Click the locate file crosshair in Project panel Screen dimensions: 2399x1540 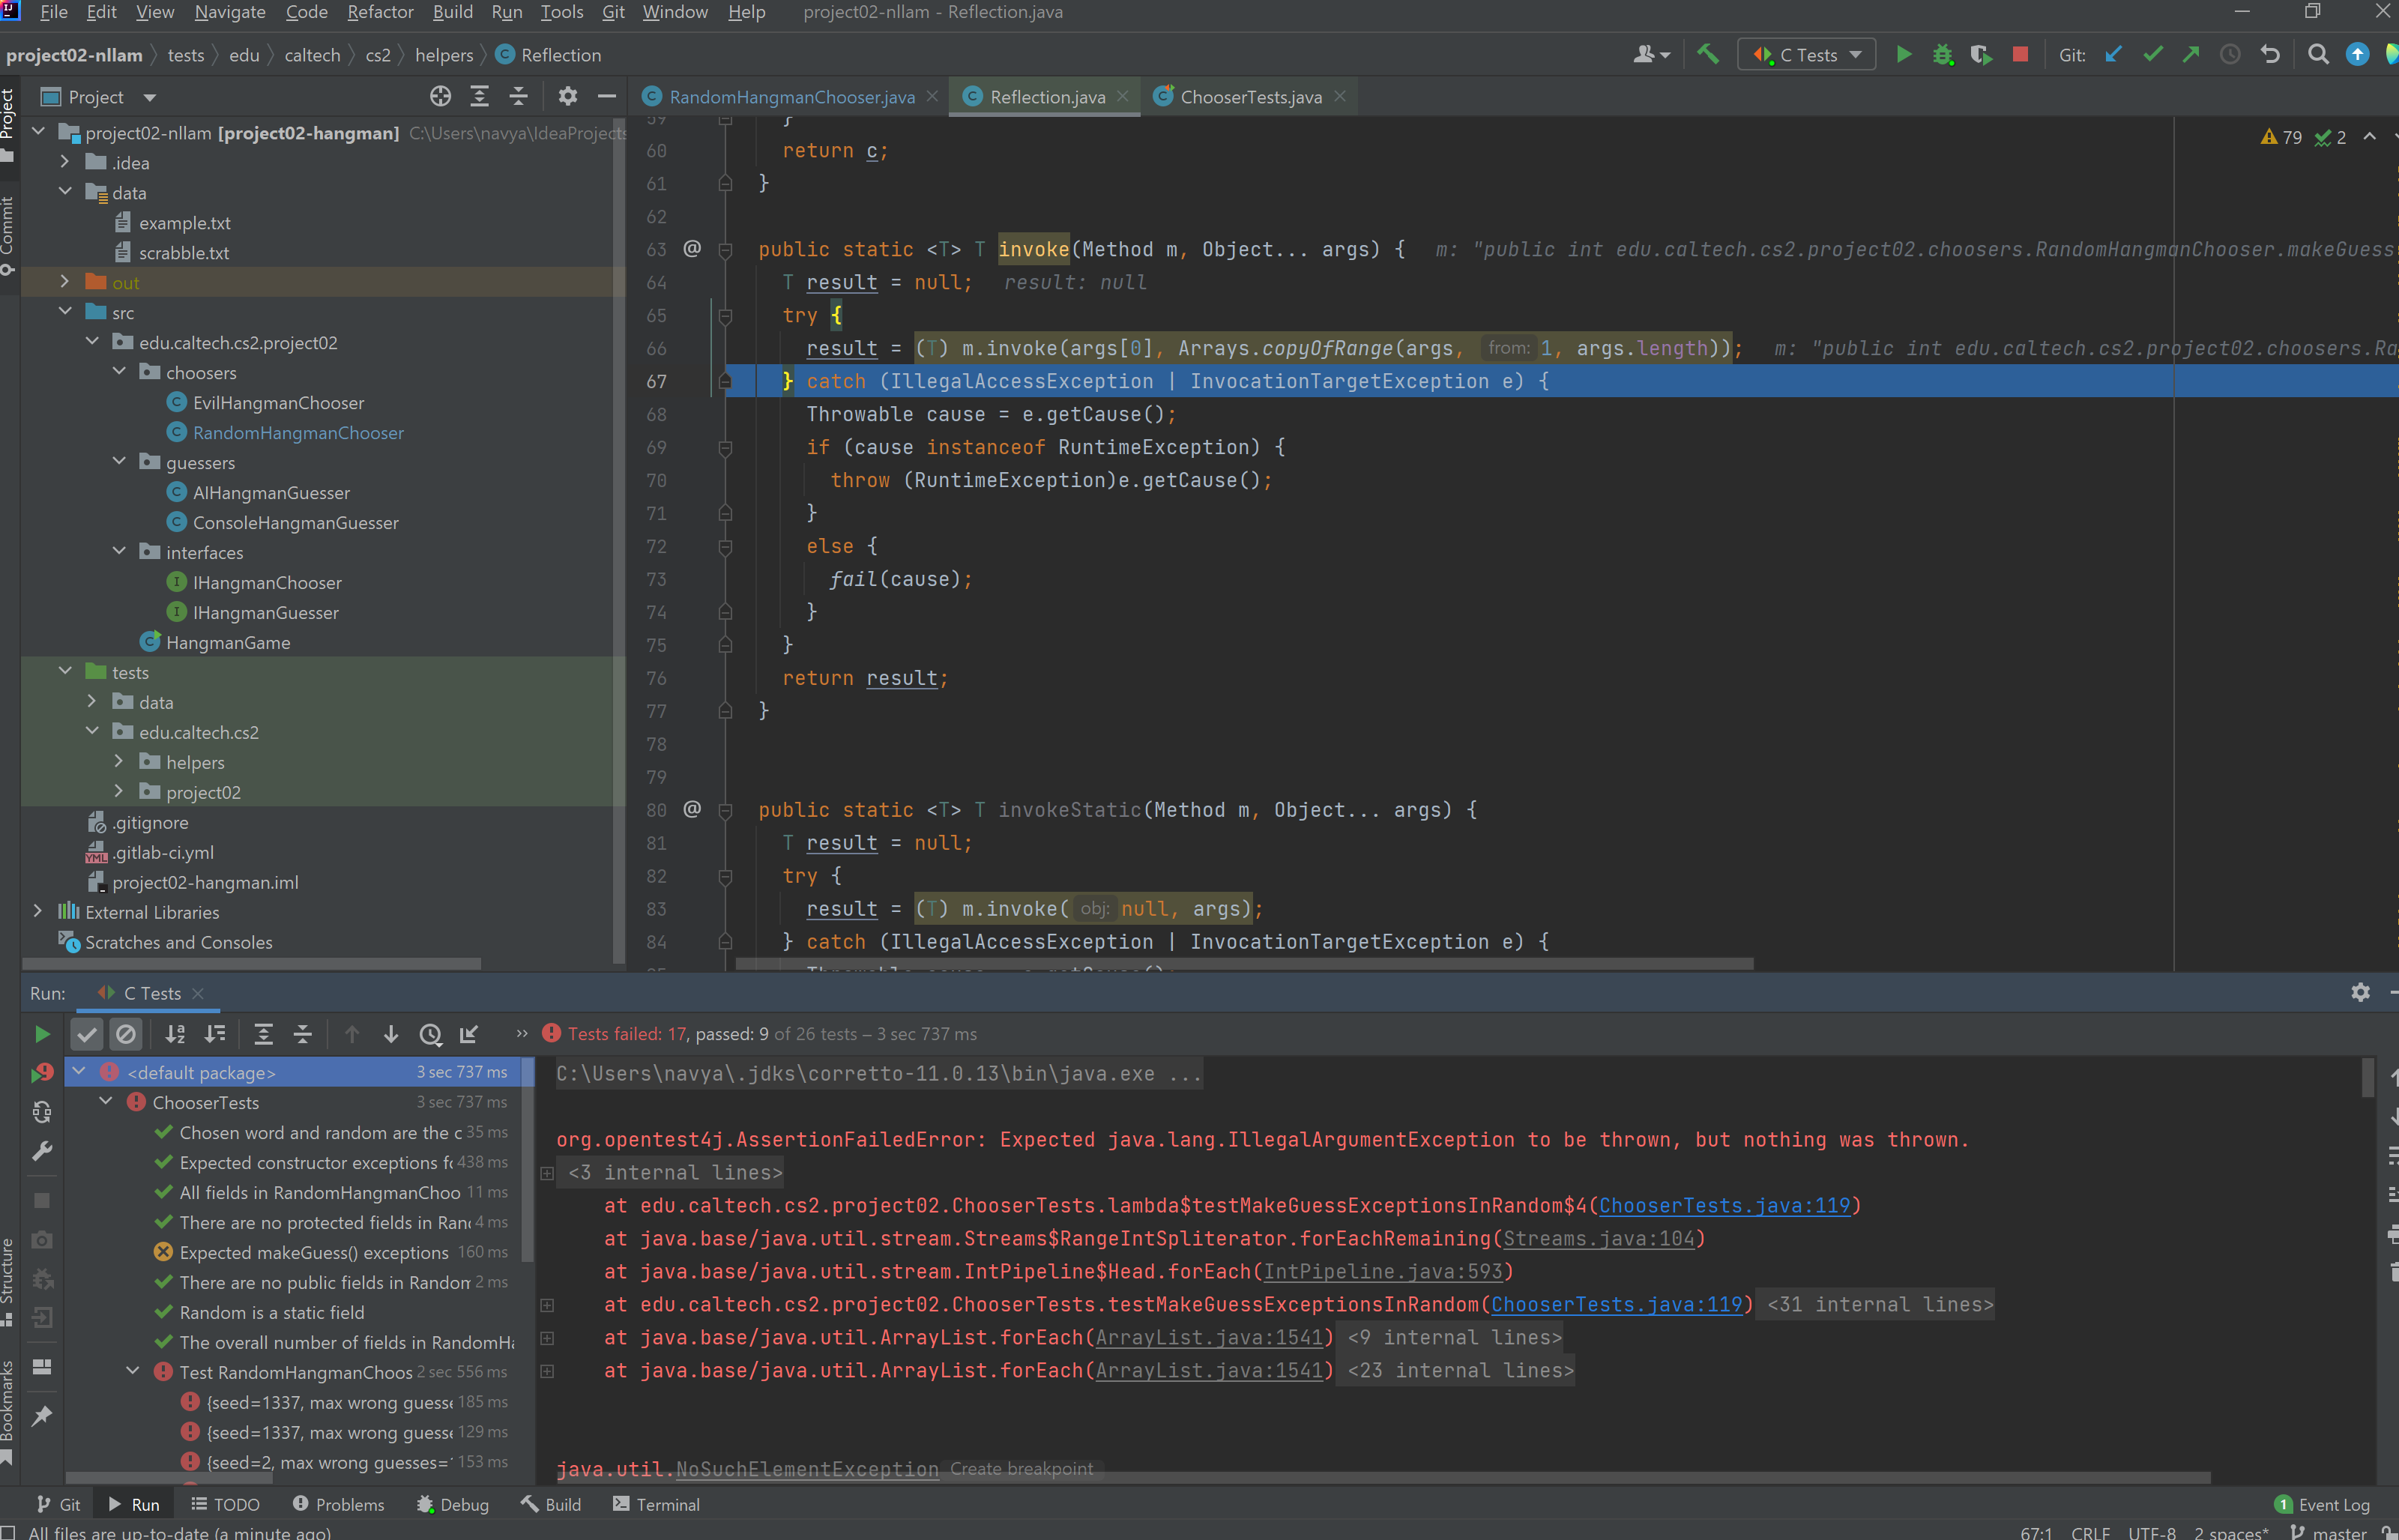point(440,97)
